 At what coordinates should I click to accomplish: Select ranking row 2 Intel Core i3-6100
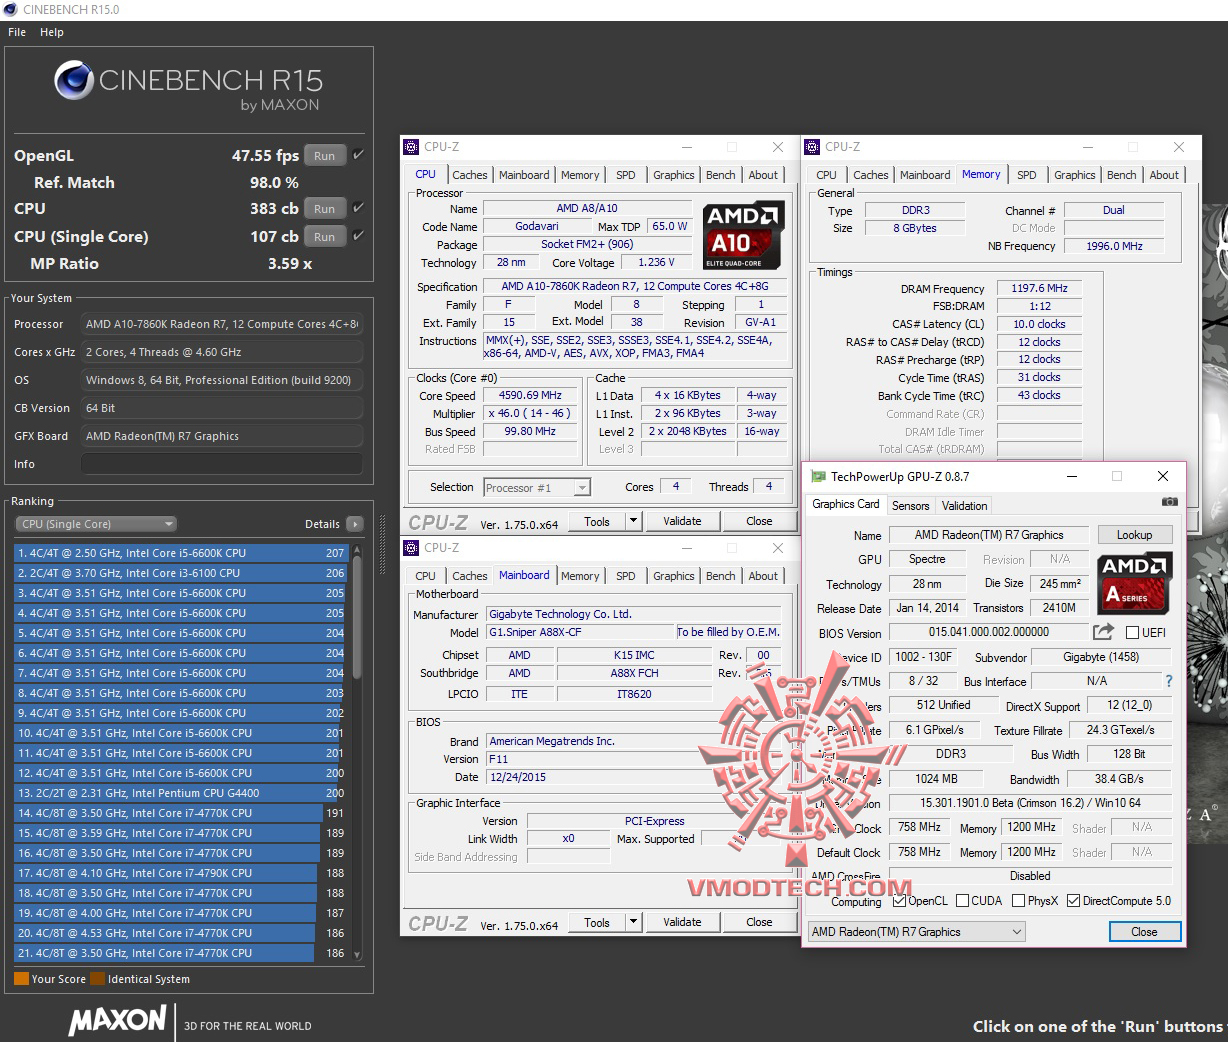(180, 573)
